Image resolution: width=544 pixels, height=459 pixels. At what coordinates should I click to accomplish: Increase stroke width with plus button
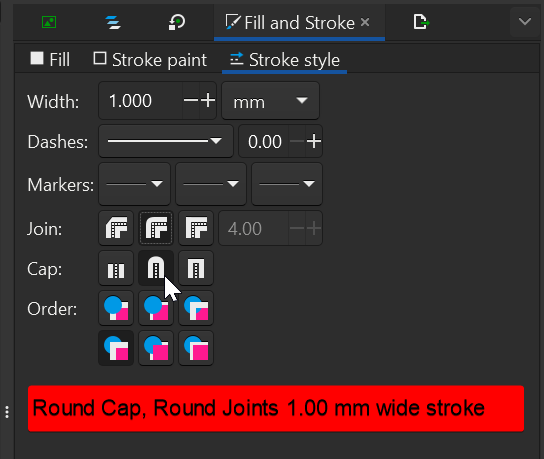(x=208, y=101)
